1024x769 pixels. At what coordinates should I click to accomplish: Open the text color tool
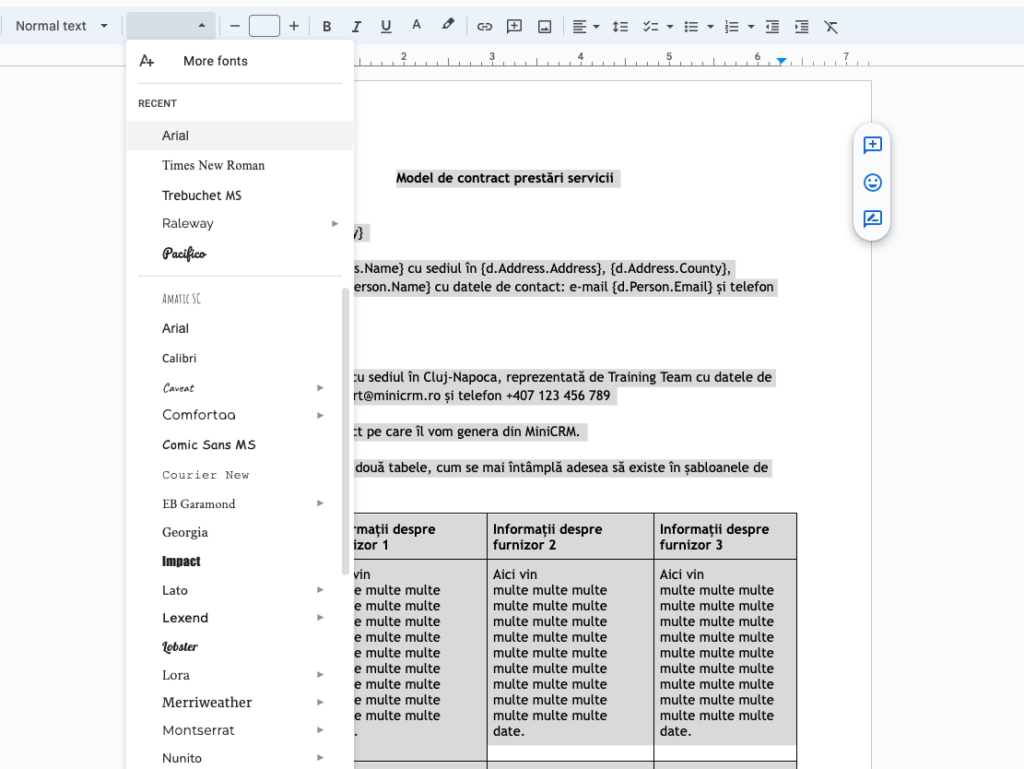[416, 25]
